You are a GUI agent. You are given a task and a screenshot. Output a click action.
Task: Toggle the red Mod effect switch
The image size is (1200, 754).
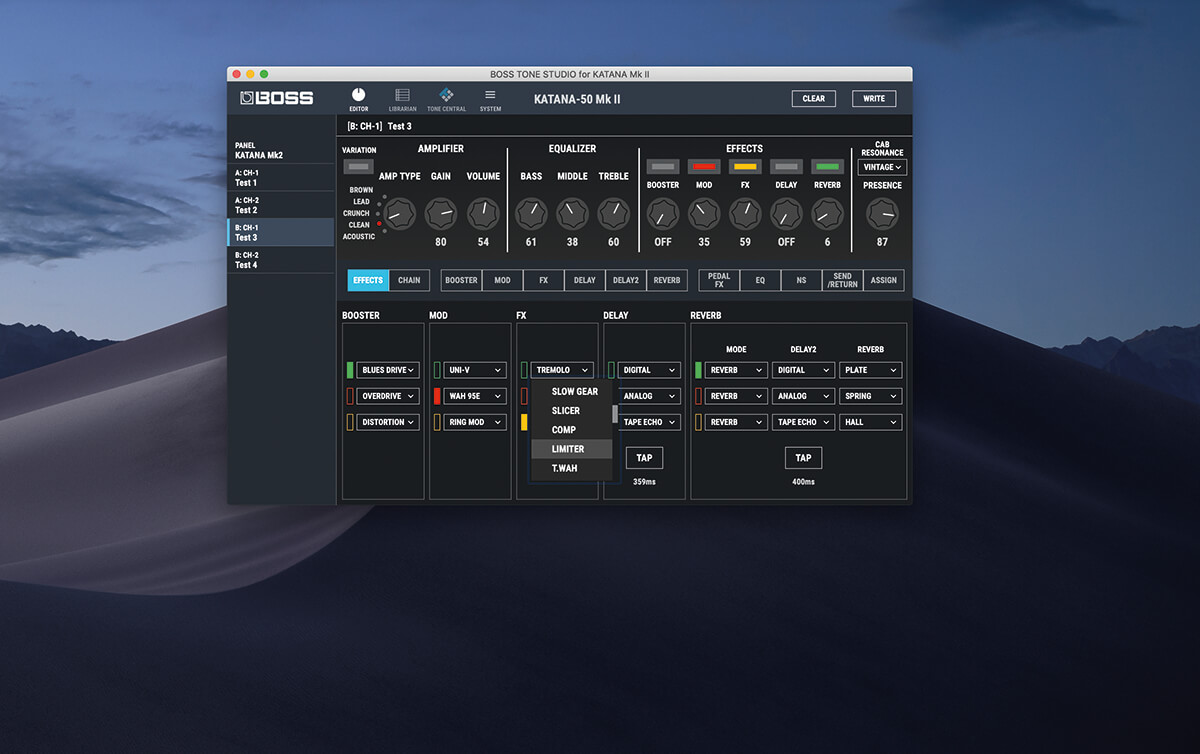pyautogui.click(x=704, y=167)
